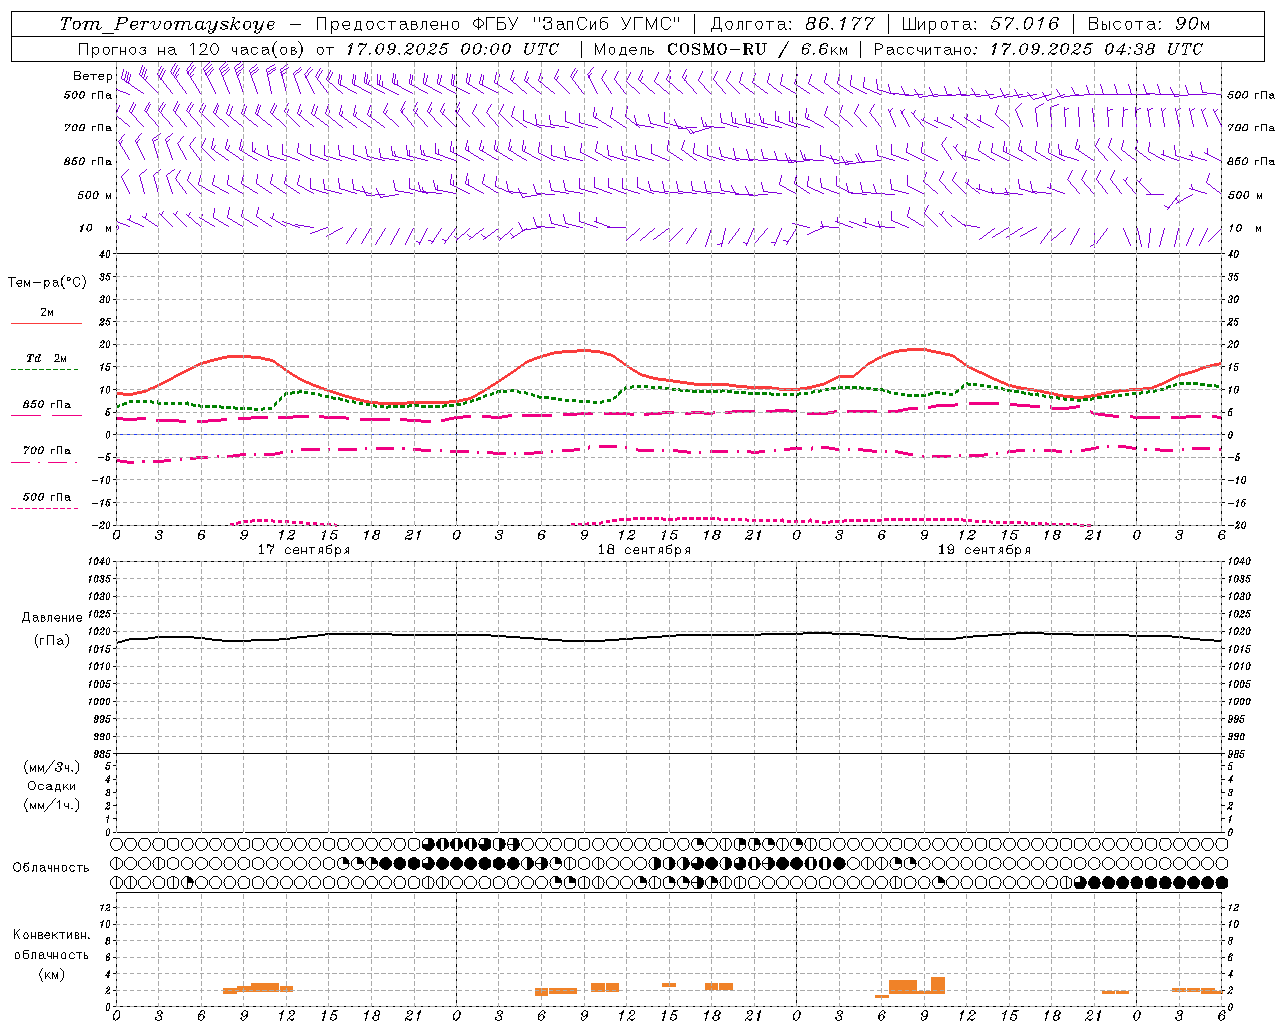Click the 'Модель COSMO-RU / 6.6км' model label

pyautogui.click(x=720, y=49)
